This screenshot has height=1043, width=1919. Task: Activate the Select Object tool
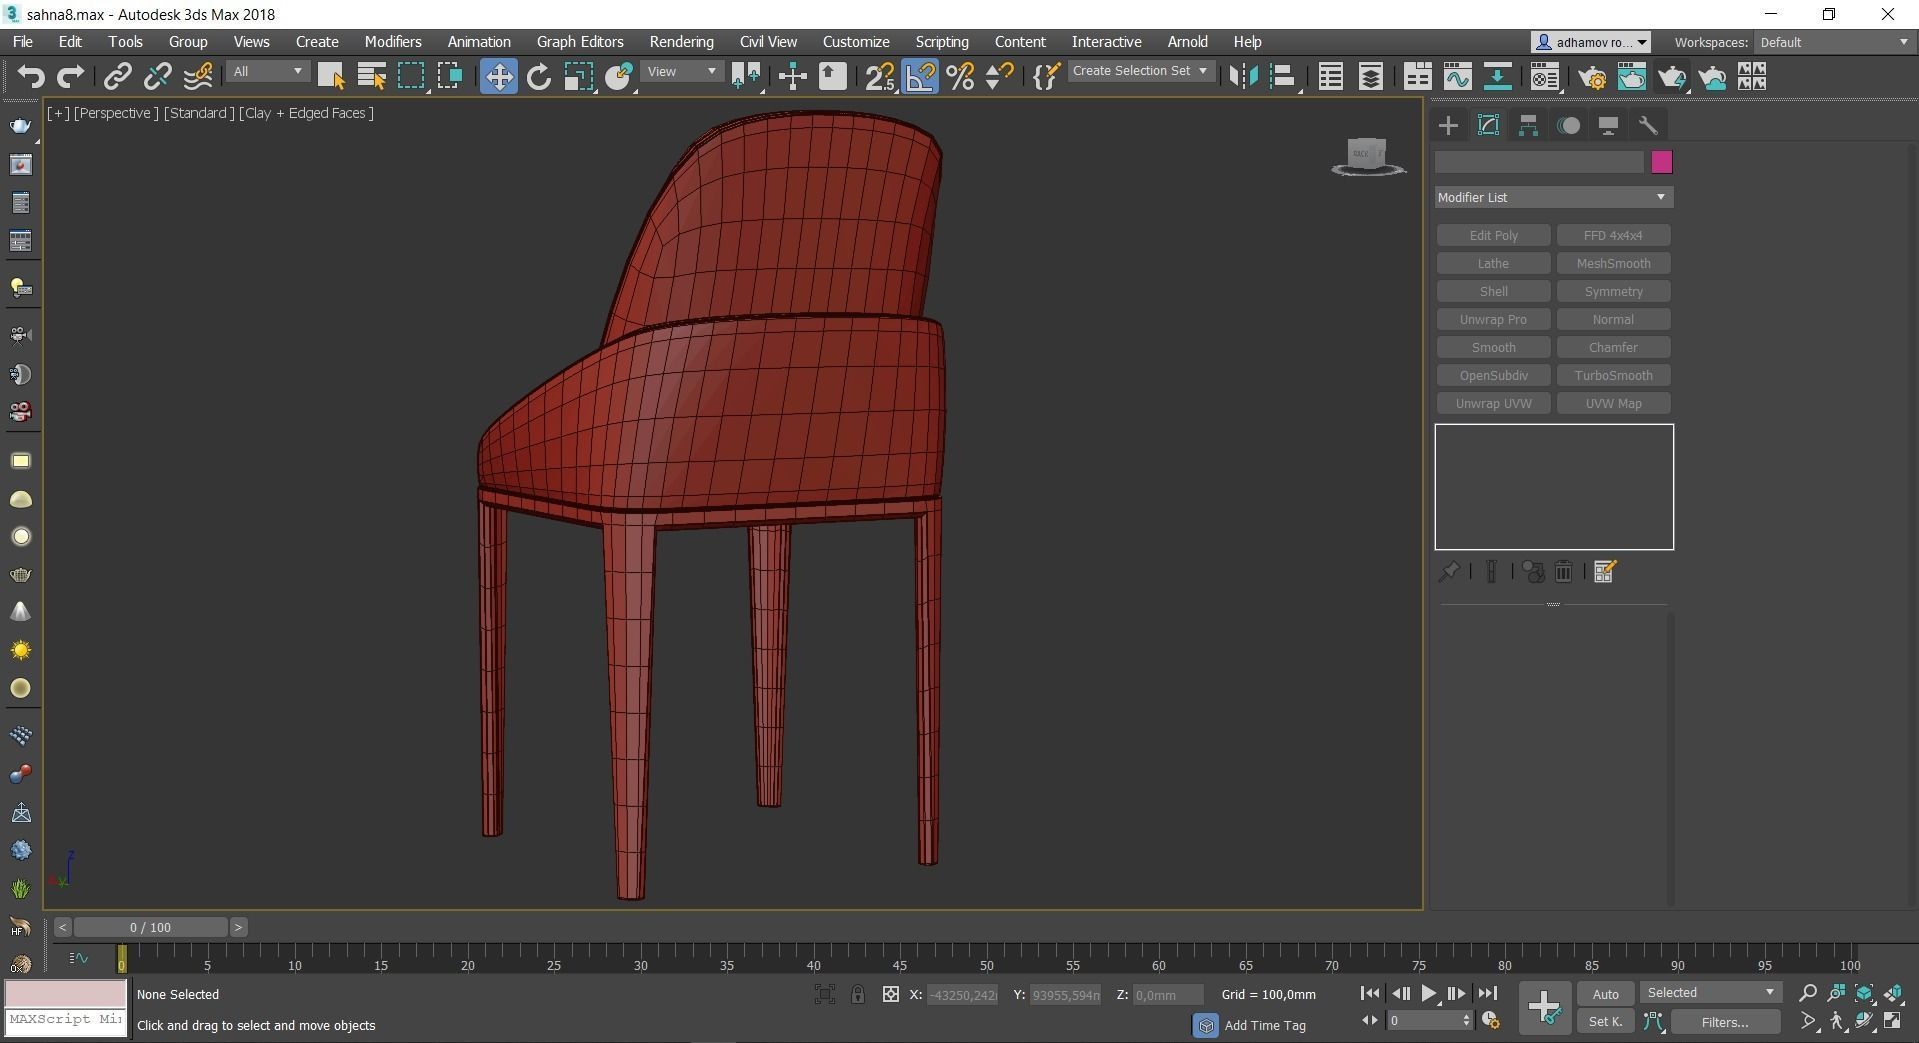[x=331, y=77]
